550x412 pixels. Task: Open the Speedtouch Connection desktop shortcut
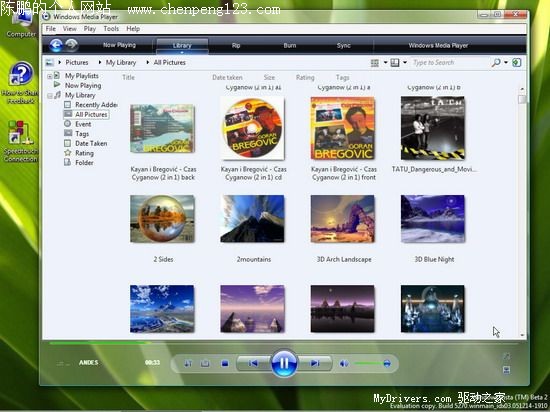tap(20, 141)
